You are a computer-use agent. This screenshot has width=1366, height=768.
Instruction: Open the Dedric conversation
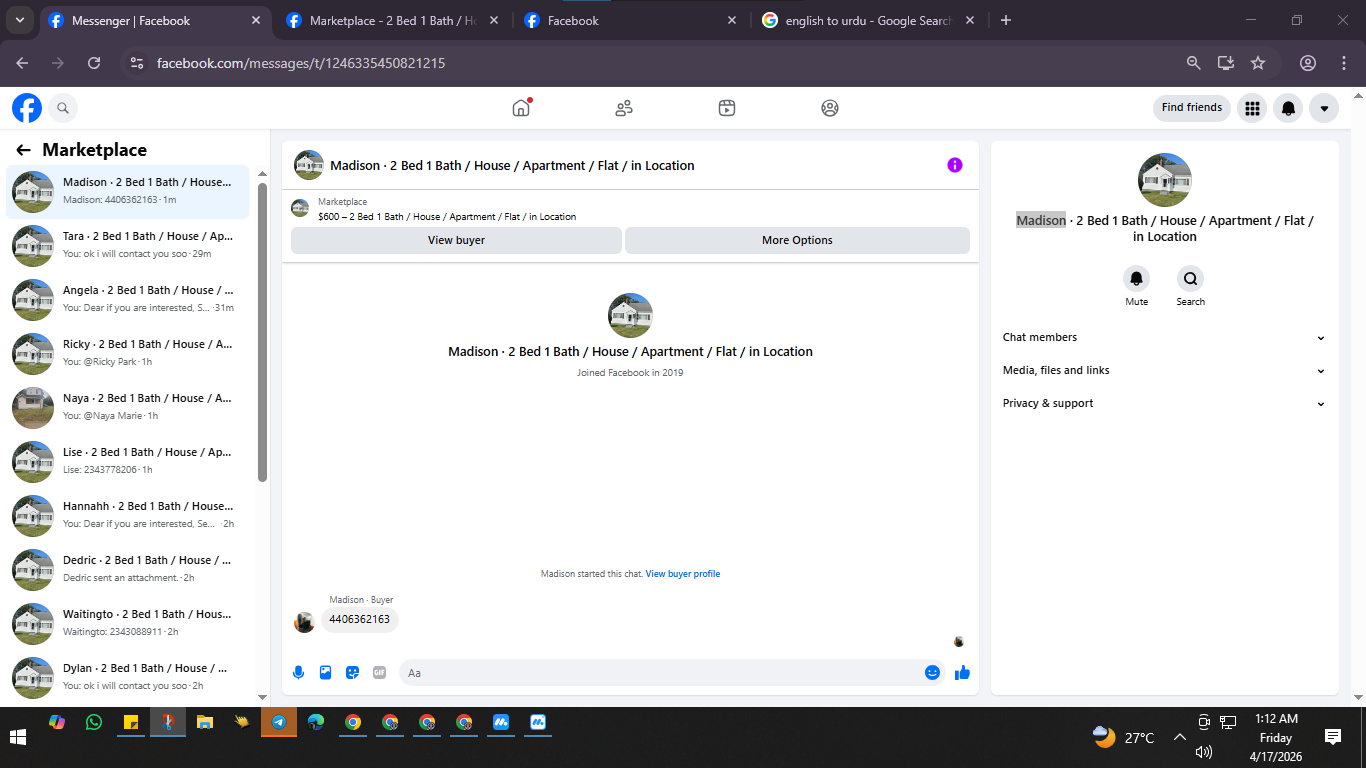128,569
